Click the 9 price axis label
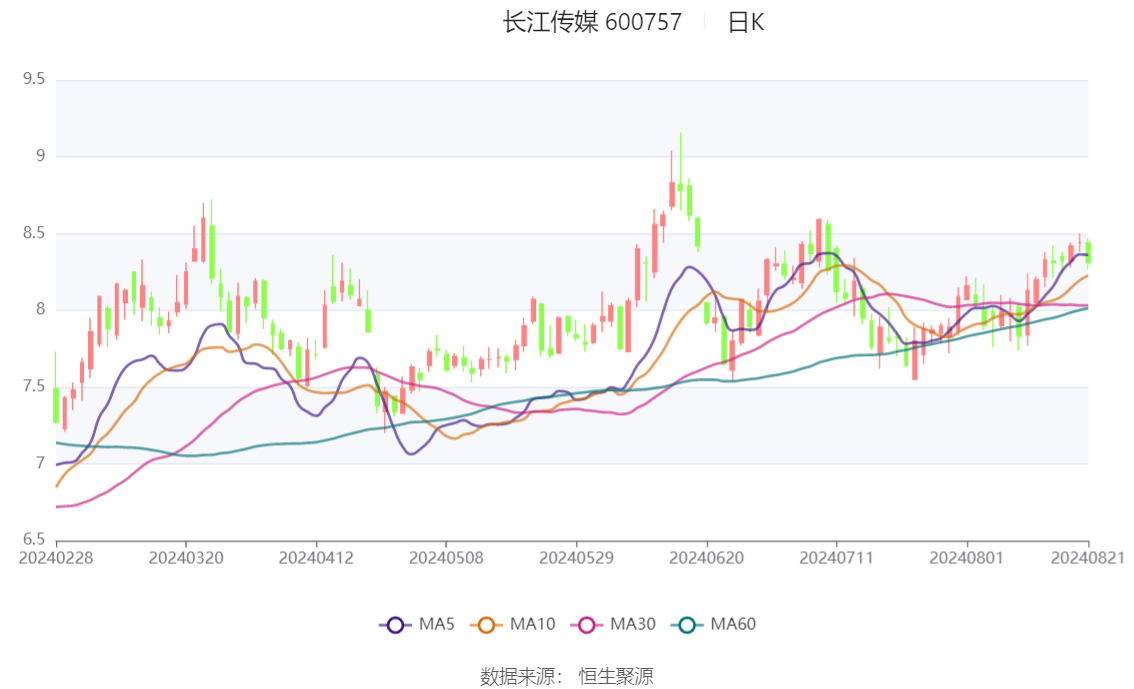The height and width of the screenshot is (689, 1134). (x=40, y=155)
